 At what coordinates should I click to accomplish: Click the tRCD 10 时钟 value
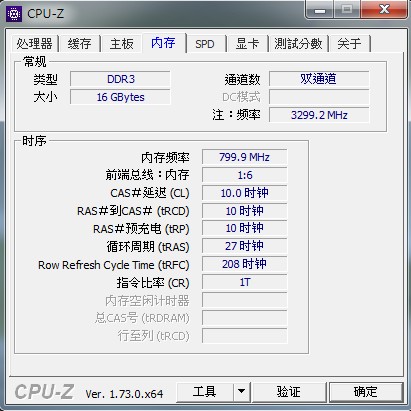click(x=244, y=211)
